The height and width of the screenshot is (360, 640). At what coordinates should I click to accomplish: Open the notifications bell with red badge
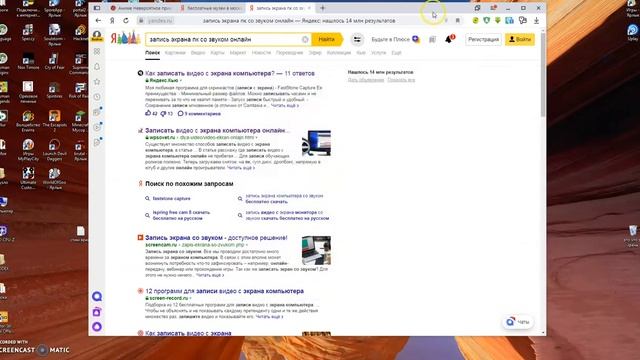tap(449, 39)
